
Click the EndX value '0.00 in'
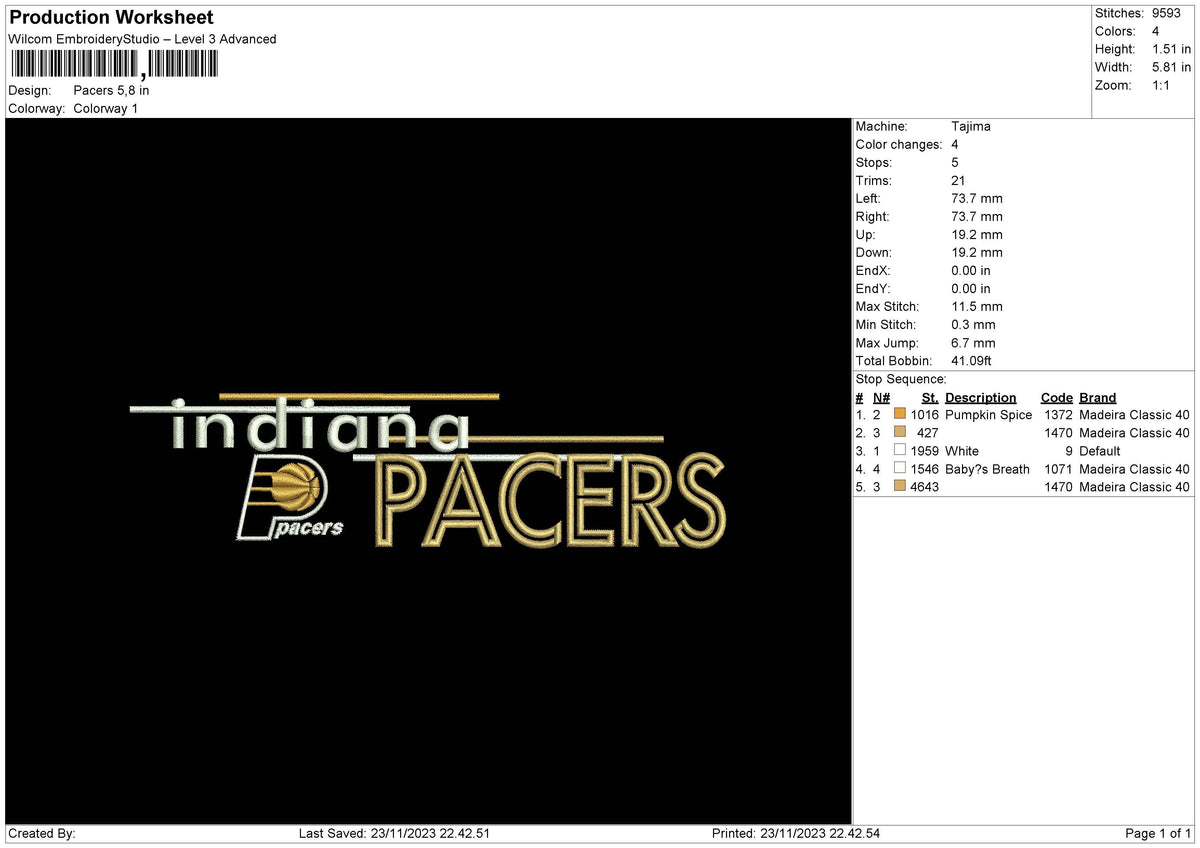click(x=971, y=270)
